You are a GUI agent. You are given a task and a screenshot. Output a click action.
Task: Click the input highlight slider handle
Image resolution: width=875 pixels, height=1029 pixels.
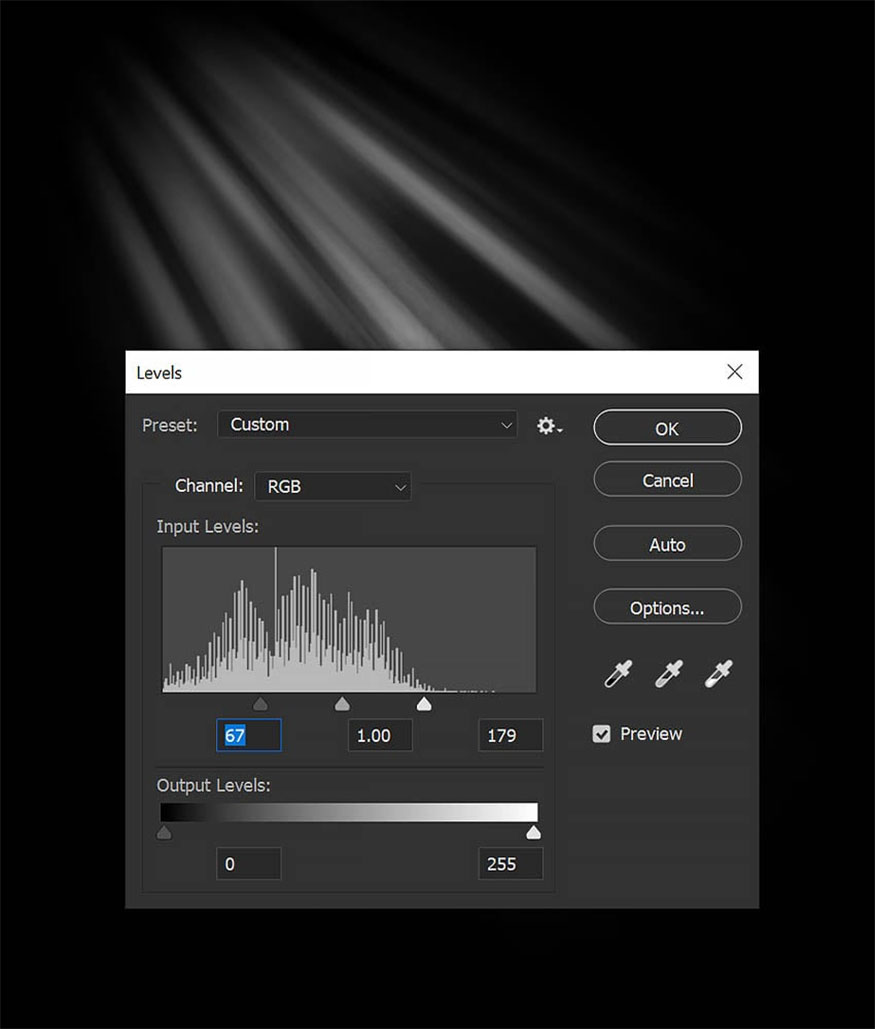[424, 705]
